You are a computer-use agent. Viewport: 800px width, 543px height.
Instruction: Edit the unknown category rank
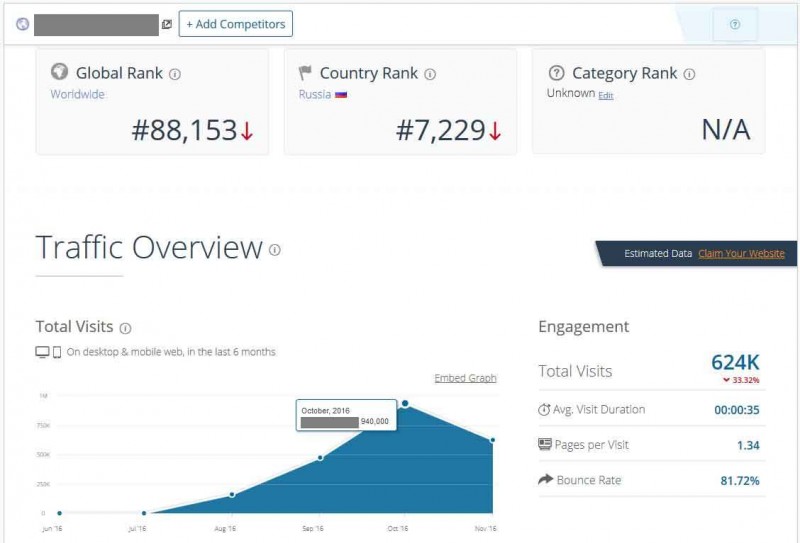pos(606,95)
